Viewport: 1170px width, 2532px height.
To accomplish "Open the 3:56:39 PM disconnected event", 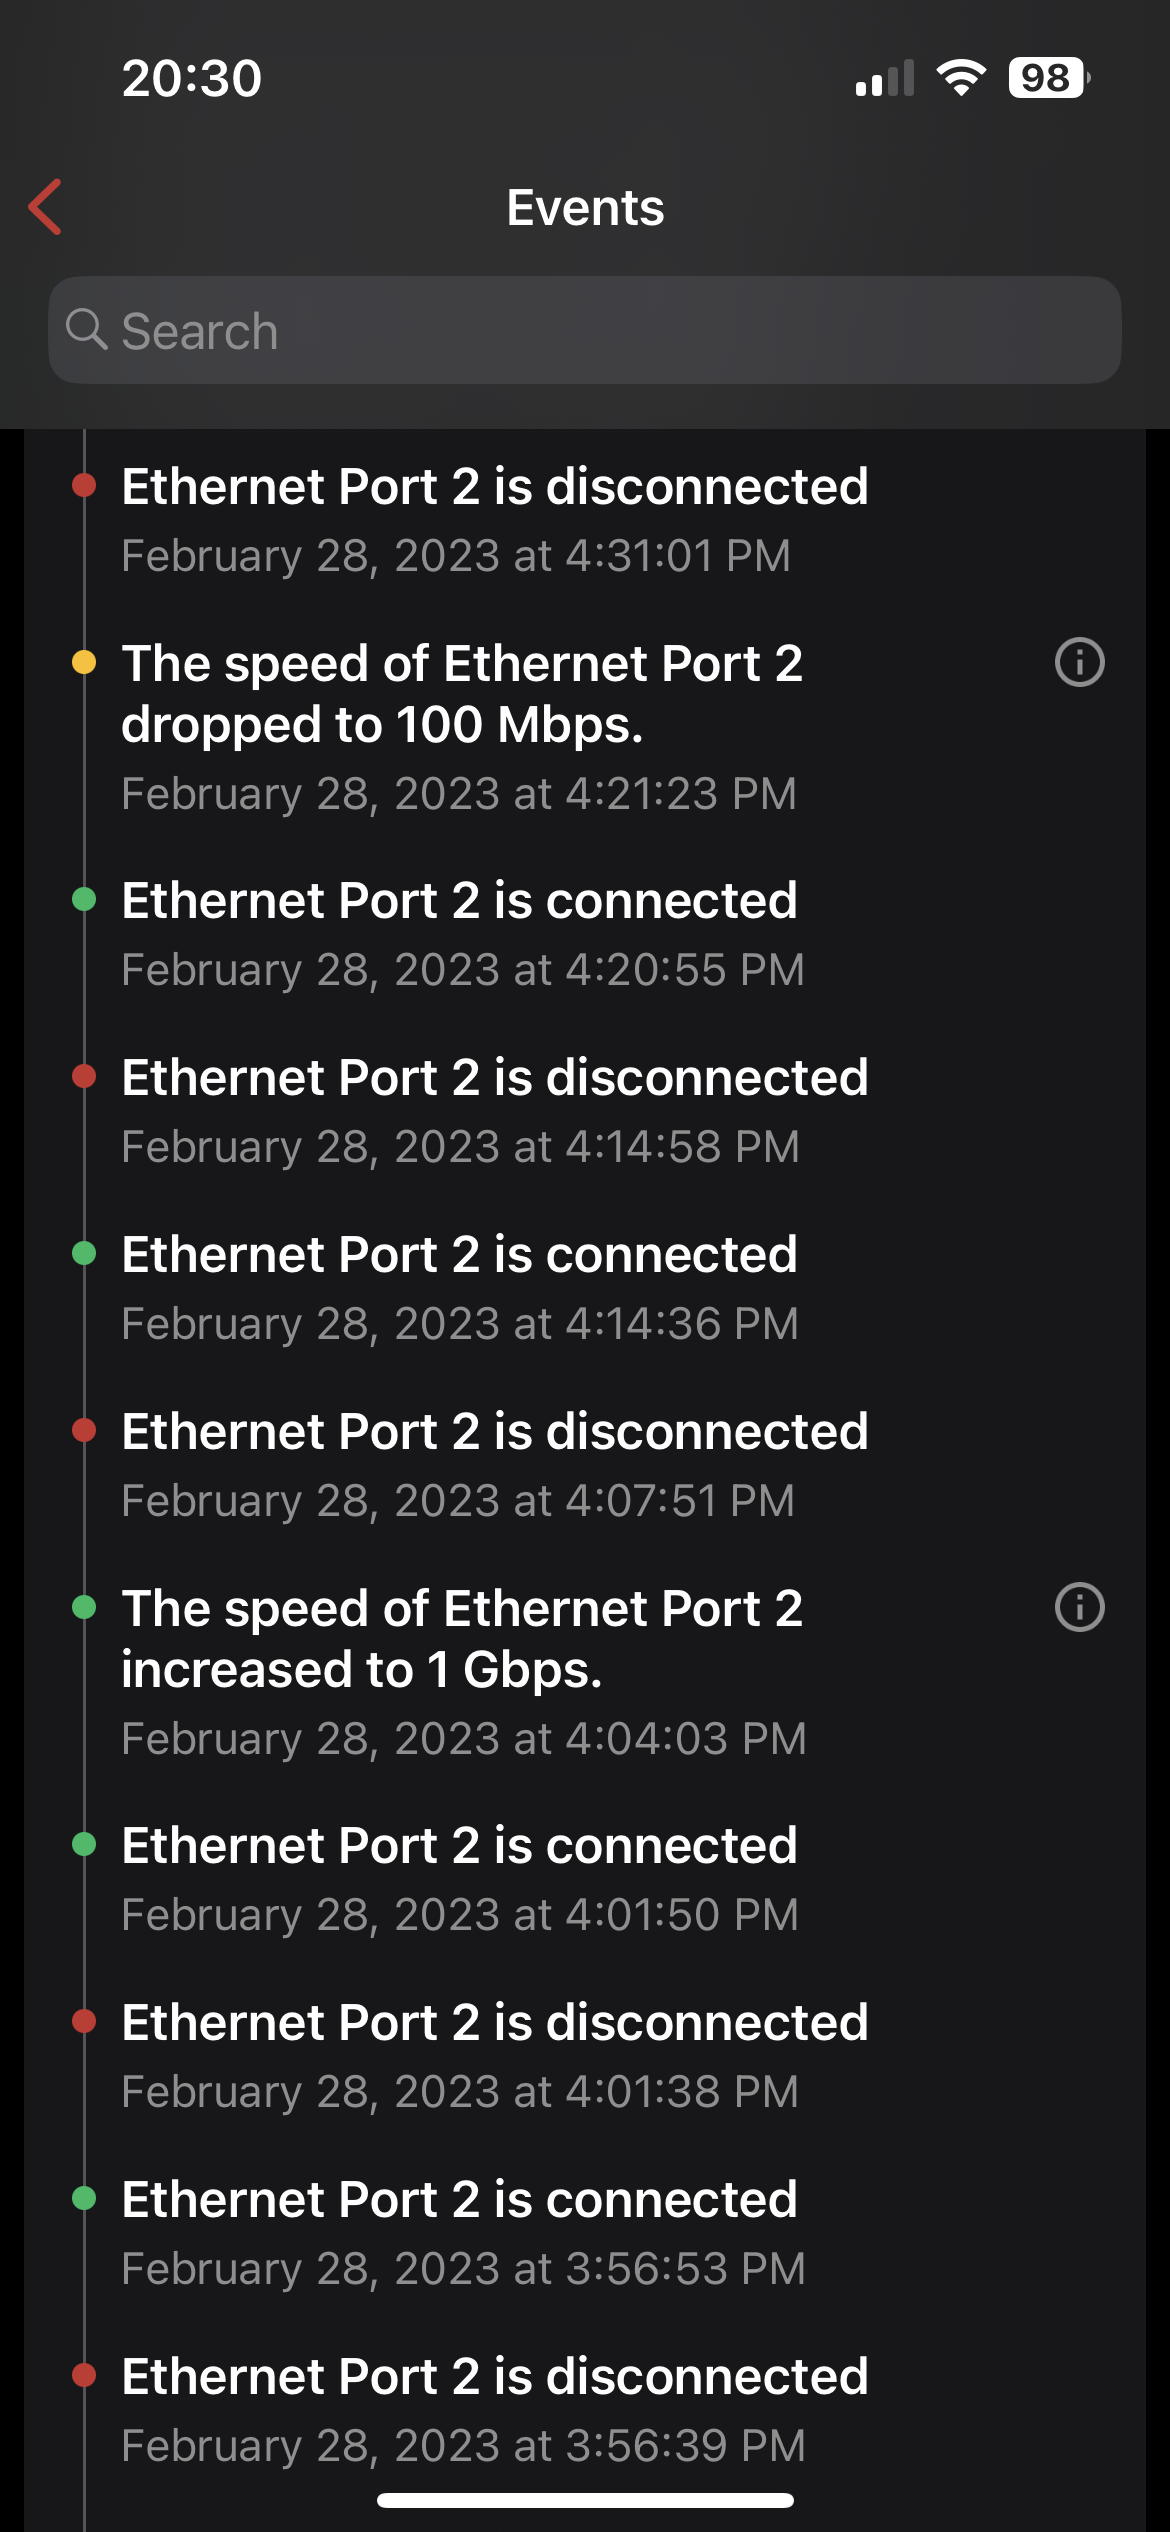I will click(x=495, y=2409).
